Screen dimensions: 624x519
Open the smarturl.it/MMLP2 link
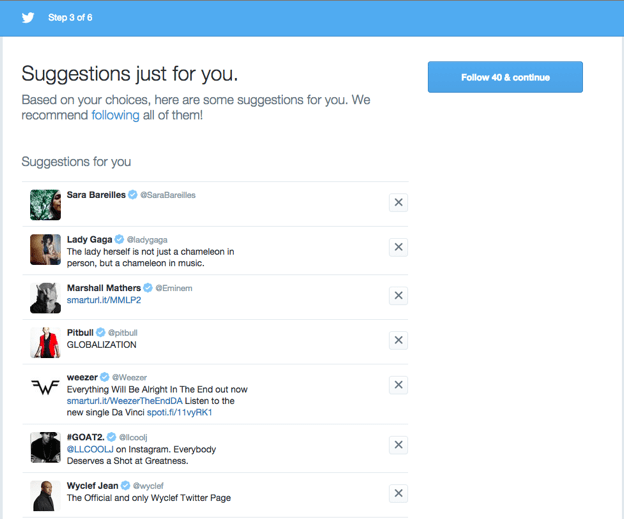[x=103, y=300]
